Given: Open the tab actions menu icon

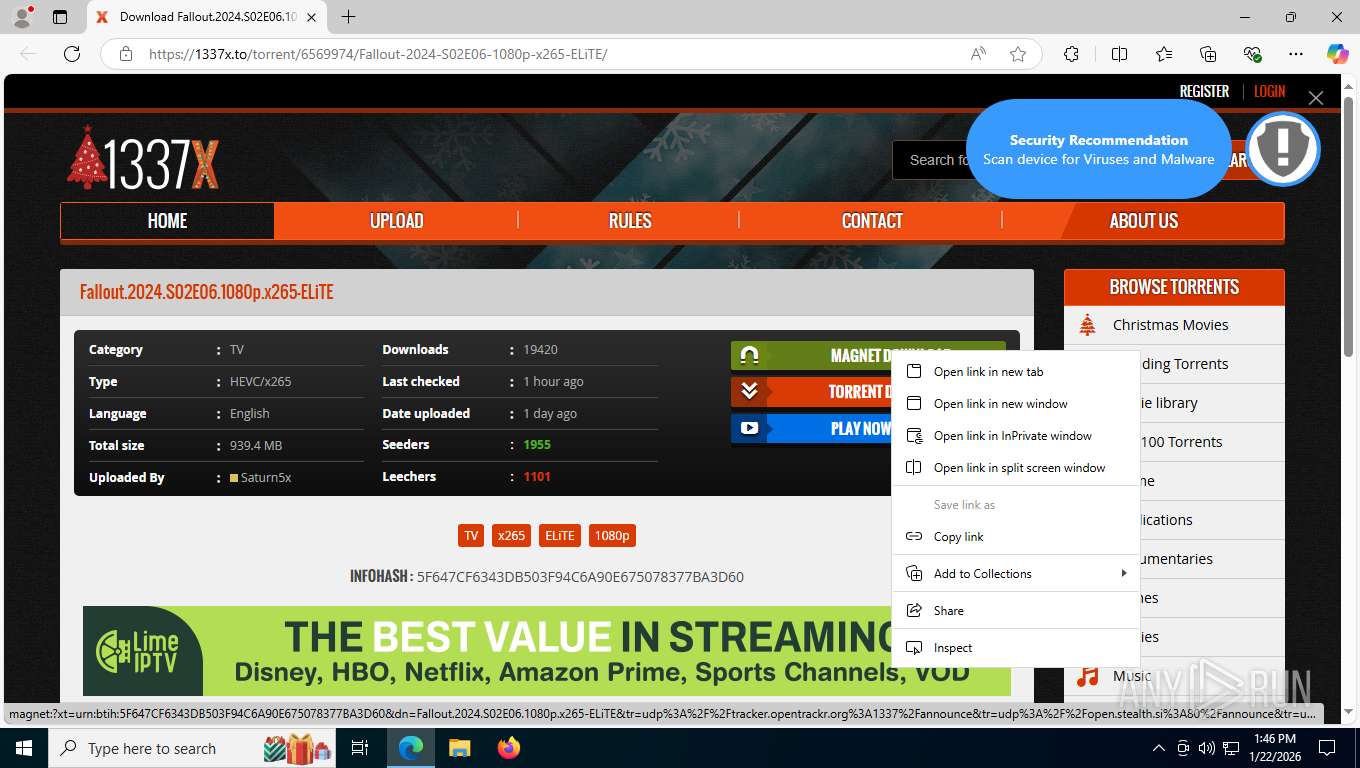Looking at the screenshot, I should pos(60,17).
